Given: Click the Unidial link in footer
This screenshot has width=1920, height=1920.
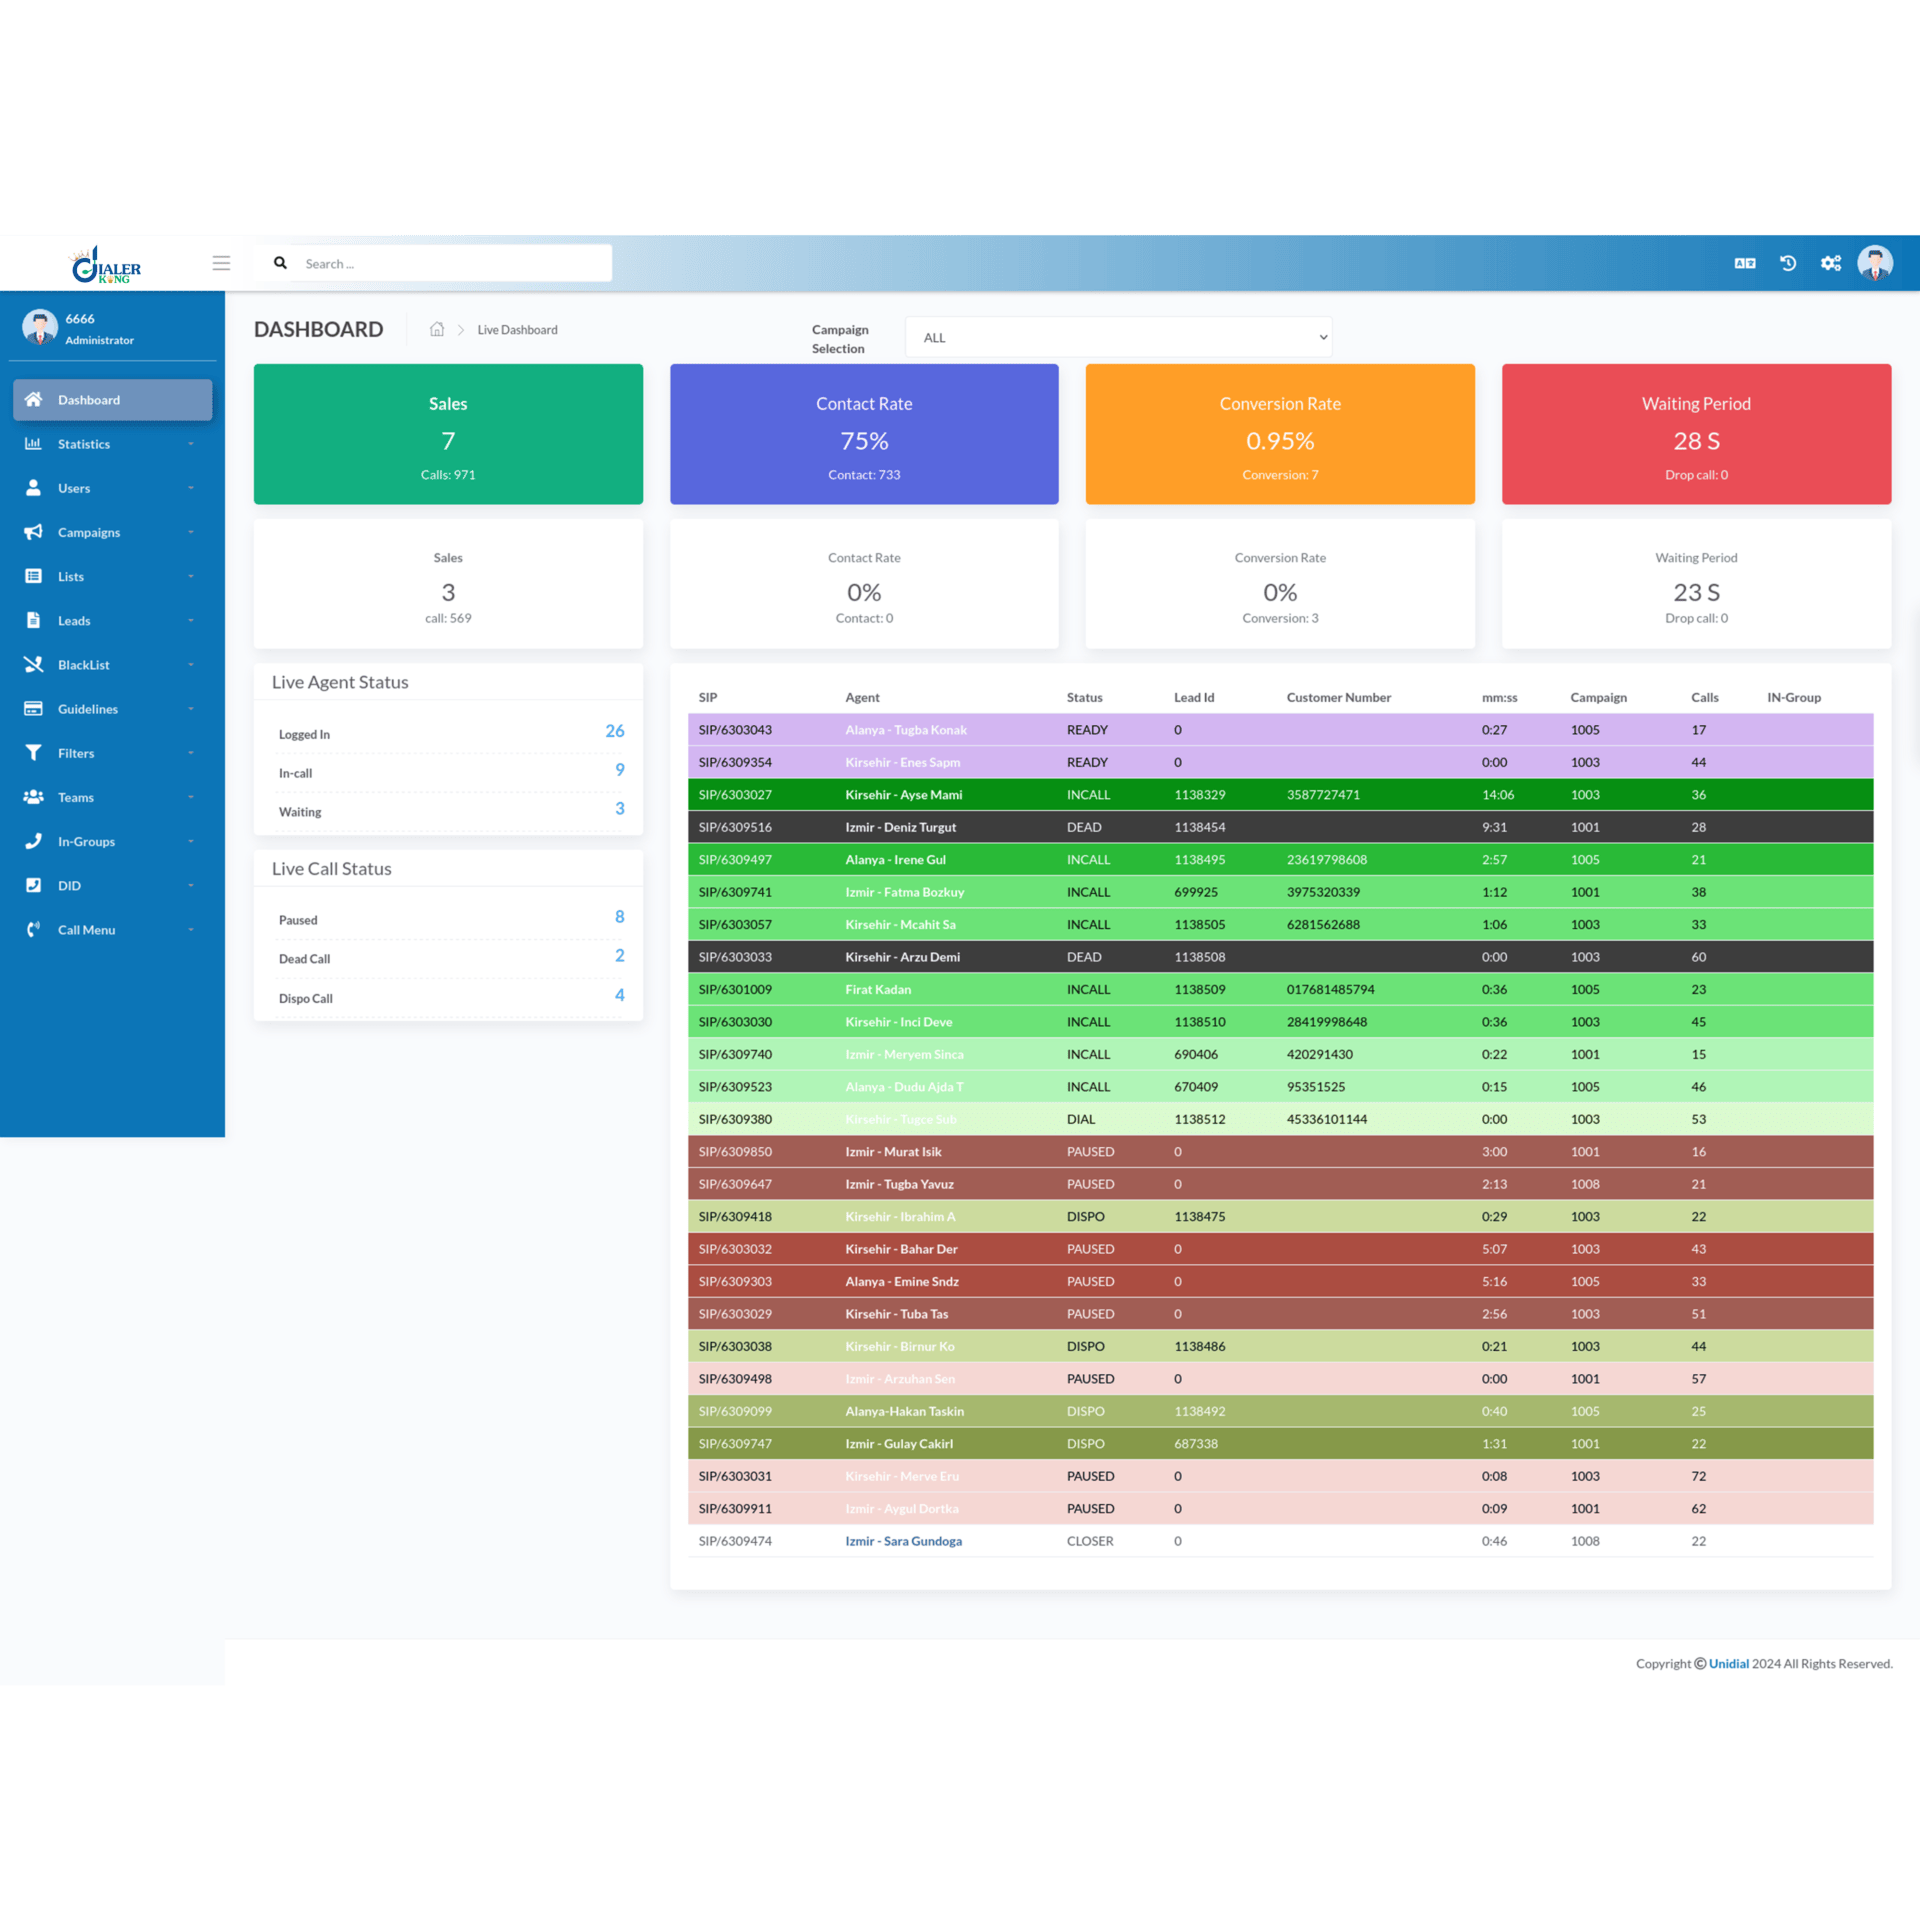Looking at the screenshot, I should (x=1728, y=1664).
